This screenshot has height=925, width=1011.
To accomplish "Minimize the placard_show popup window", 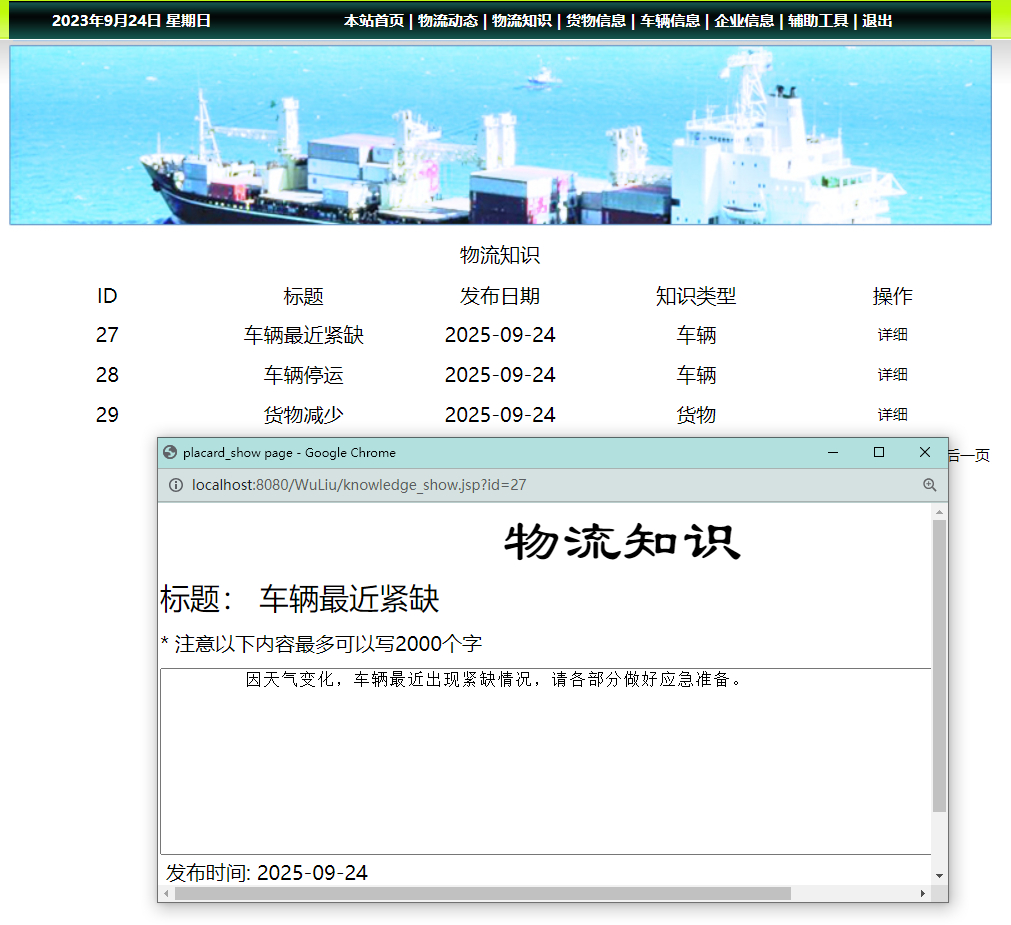I will point(833,452).
